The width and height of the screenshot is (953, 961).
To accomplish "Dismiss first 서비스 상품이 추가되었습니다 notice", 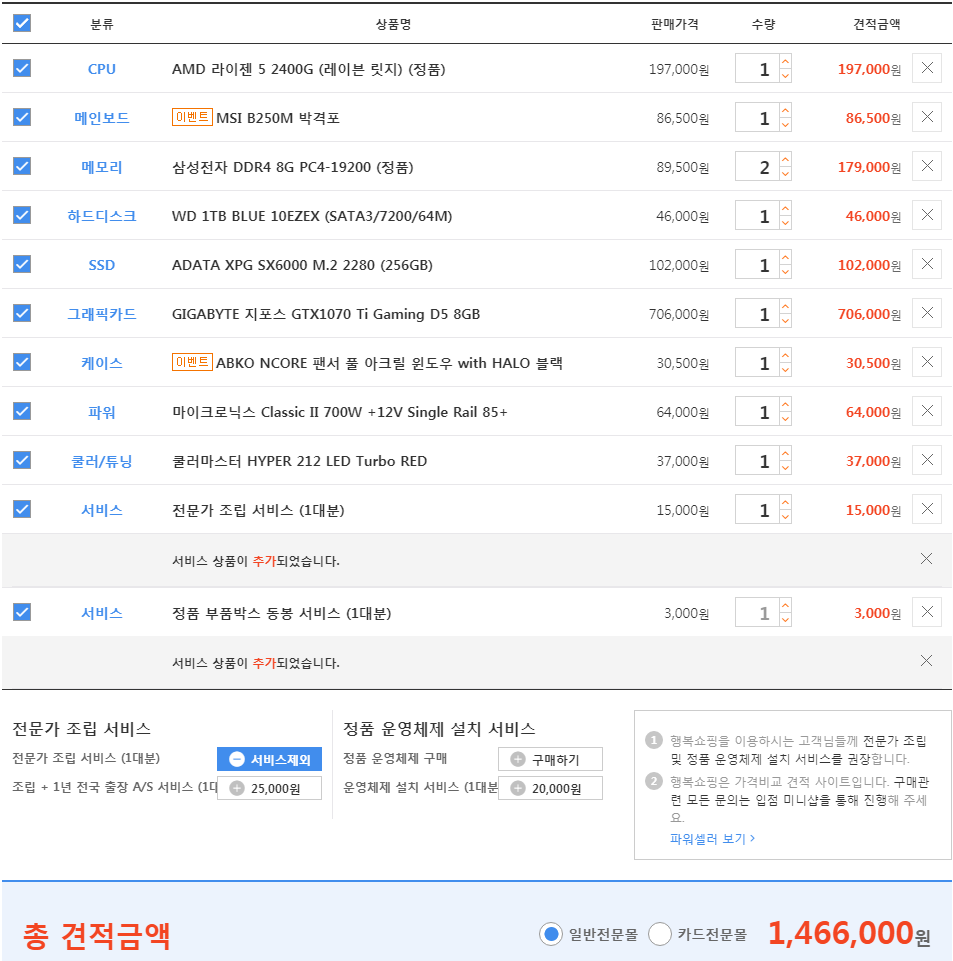I will click(x=926, y=559).
